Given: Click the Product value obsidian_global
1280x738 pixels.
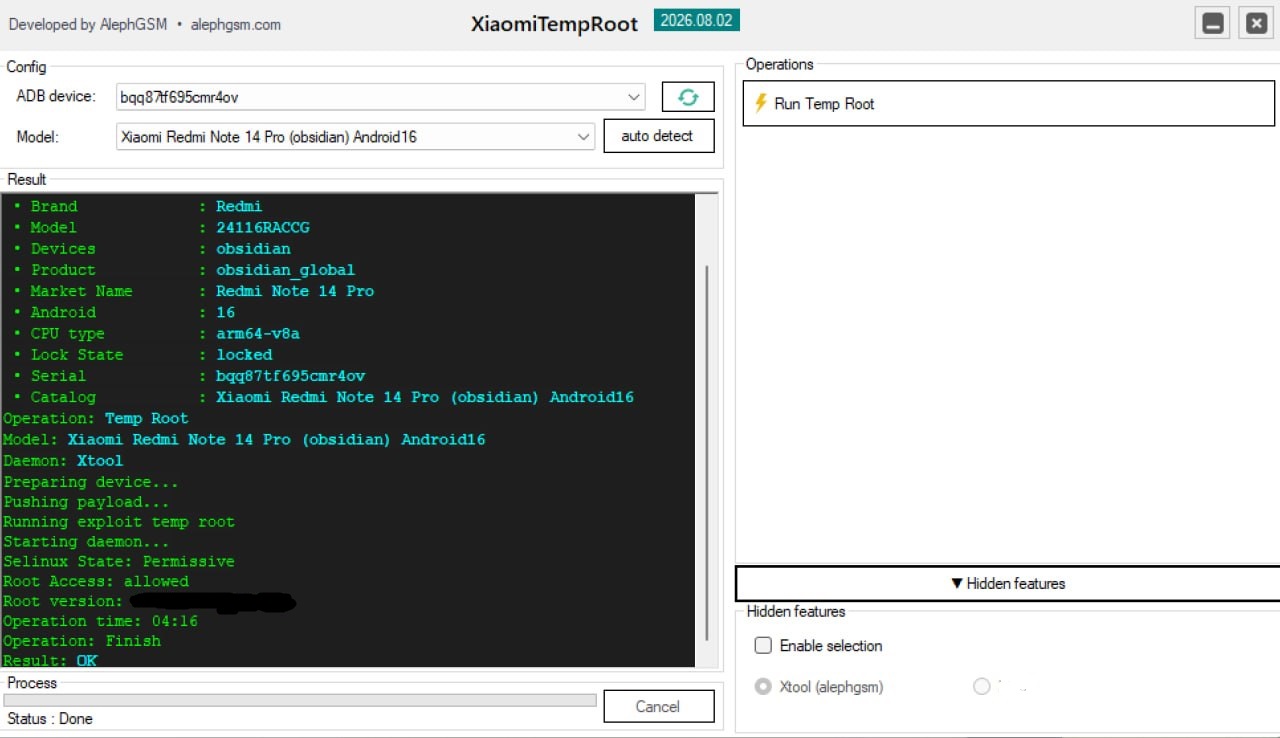Looking at the screenshot, I should click(285, 270).
